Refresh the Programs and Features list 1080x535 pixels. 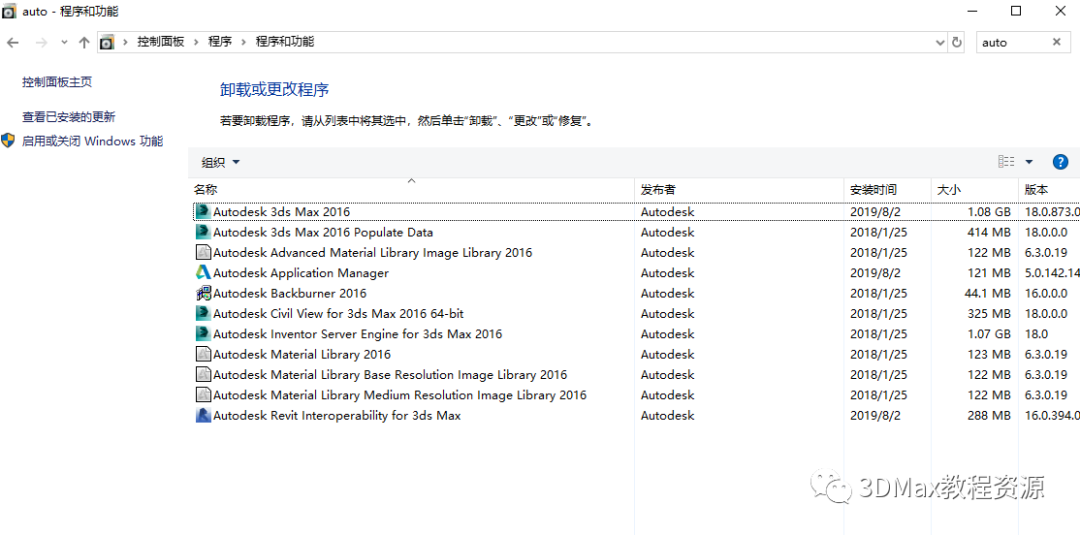957,43
